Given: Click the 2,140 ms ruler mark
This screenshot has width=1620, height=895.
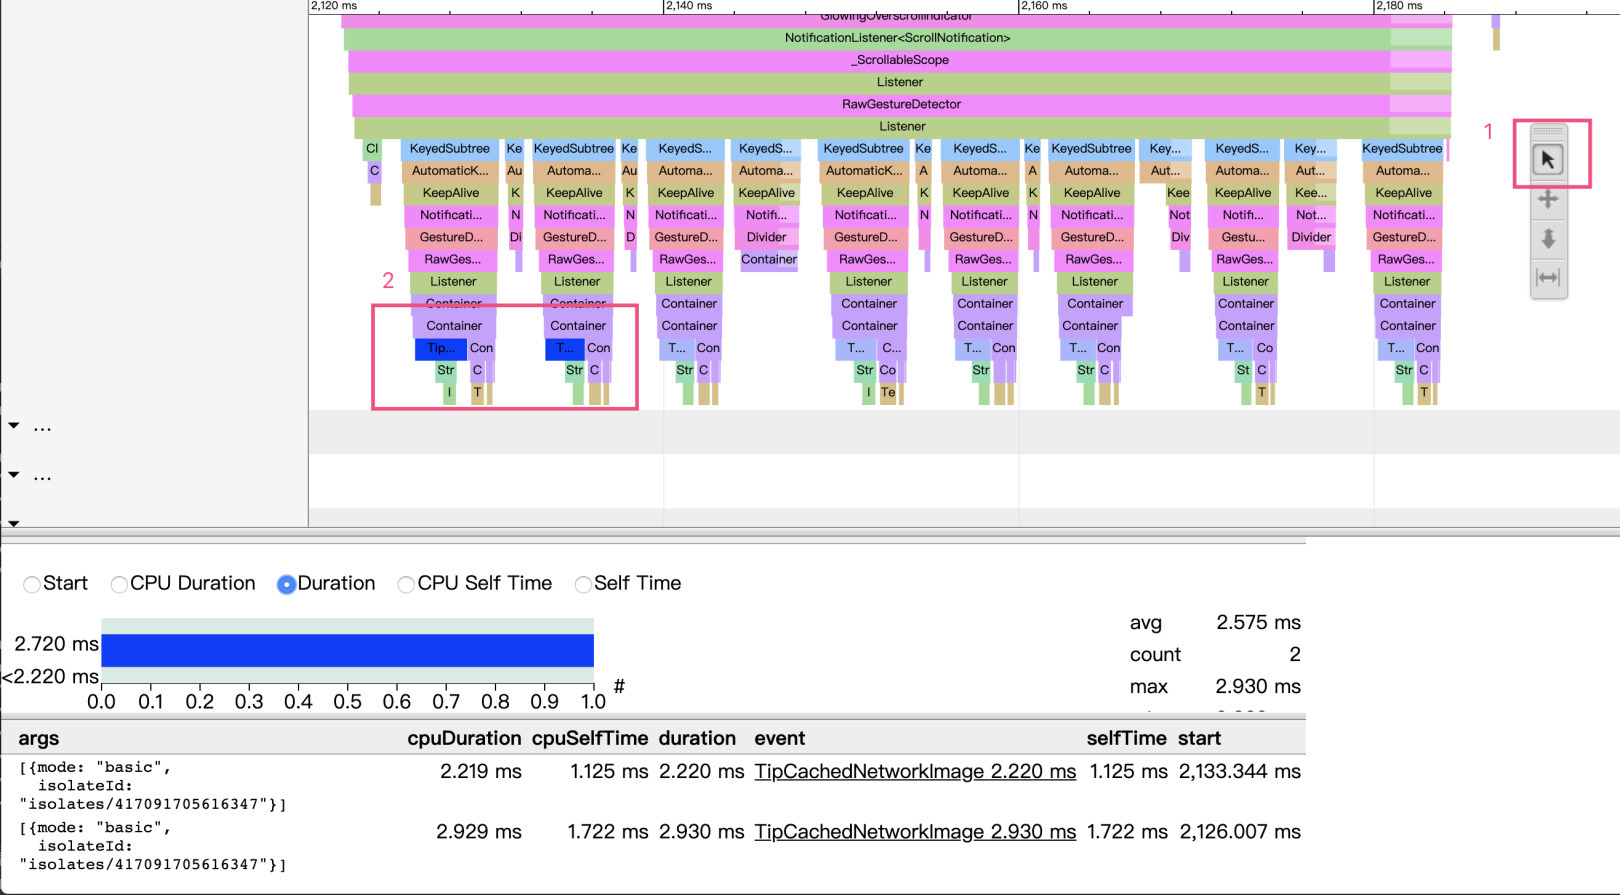Looking at the screenshot, I should [689, 6].
